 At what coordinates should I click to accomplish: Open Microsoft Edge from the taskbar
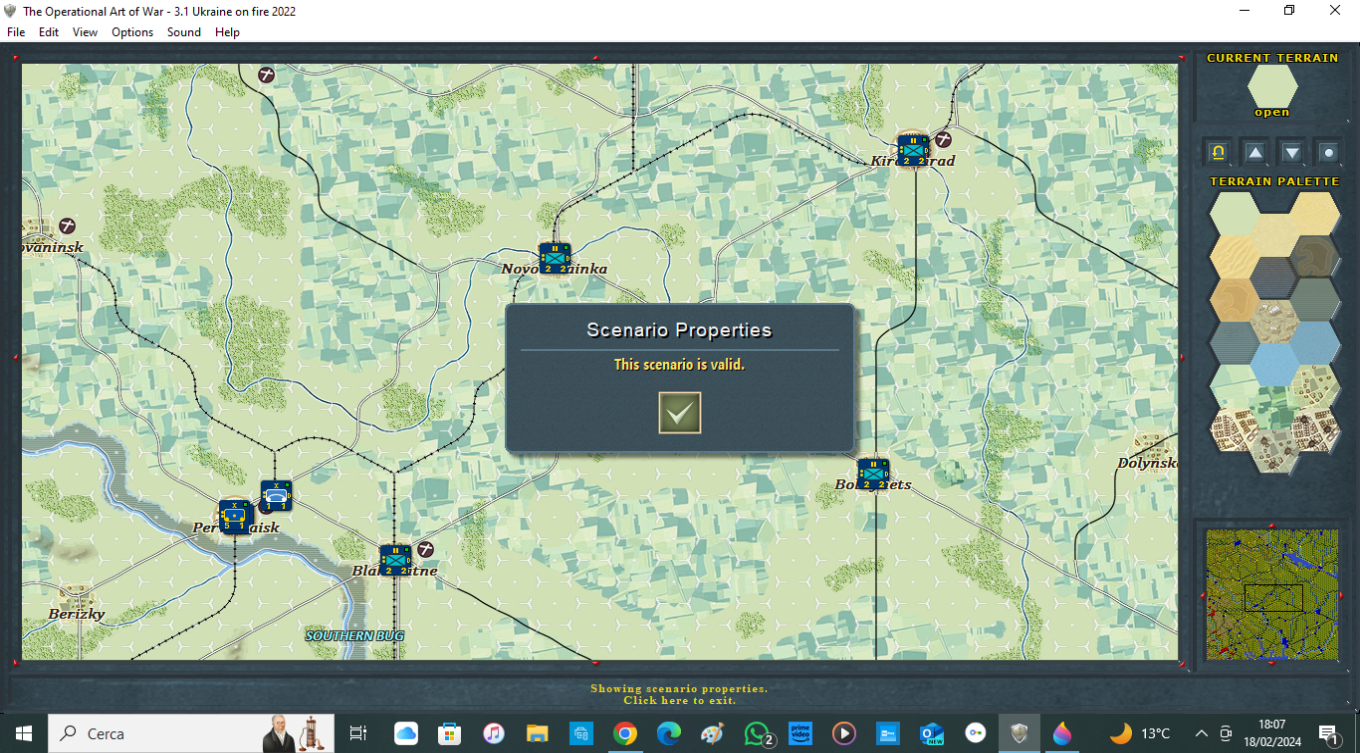coord(669,734)
